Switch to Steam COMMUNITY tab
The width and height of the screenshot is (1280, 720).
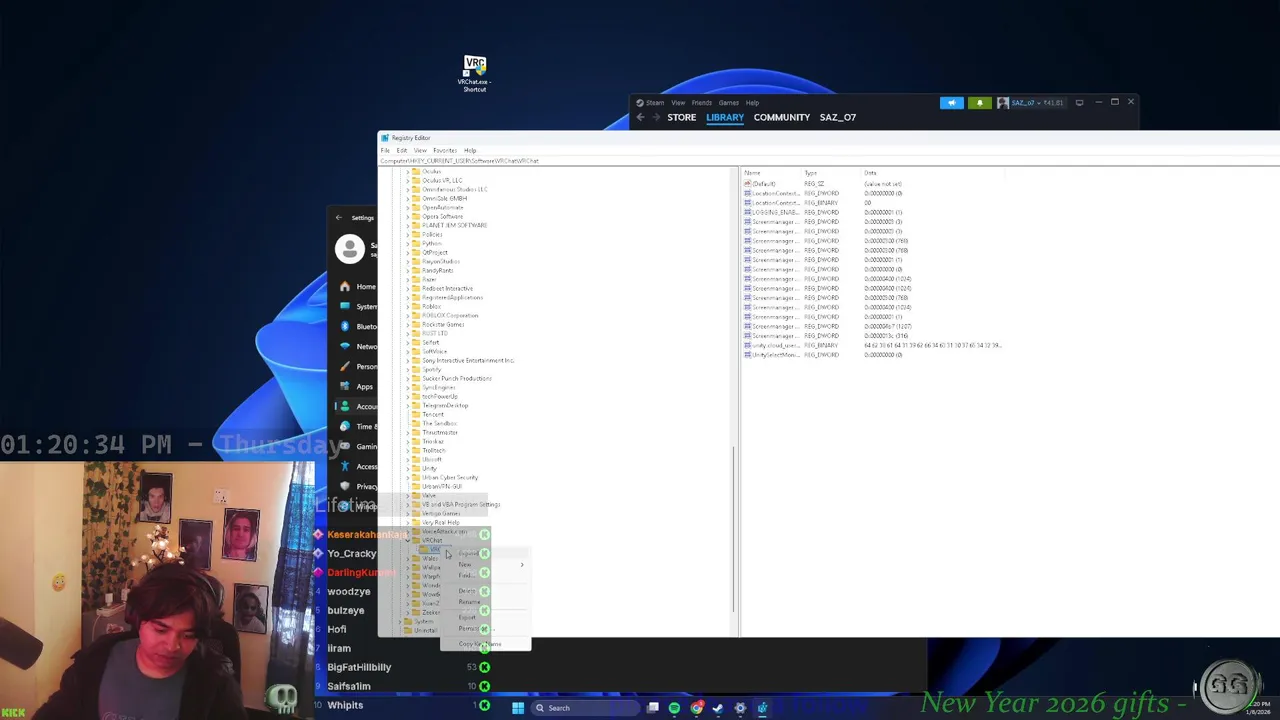[x=782, y=117]
